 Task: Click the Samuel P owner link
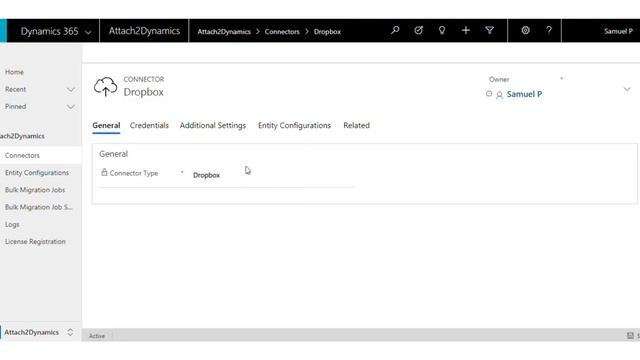(524, 94)
